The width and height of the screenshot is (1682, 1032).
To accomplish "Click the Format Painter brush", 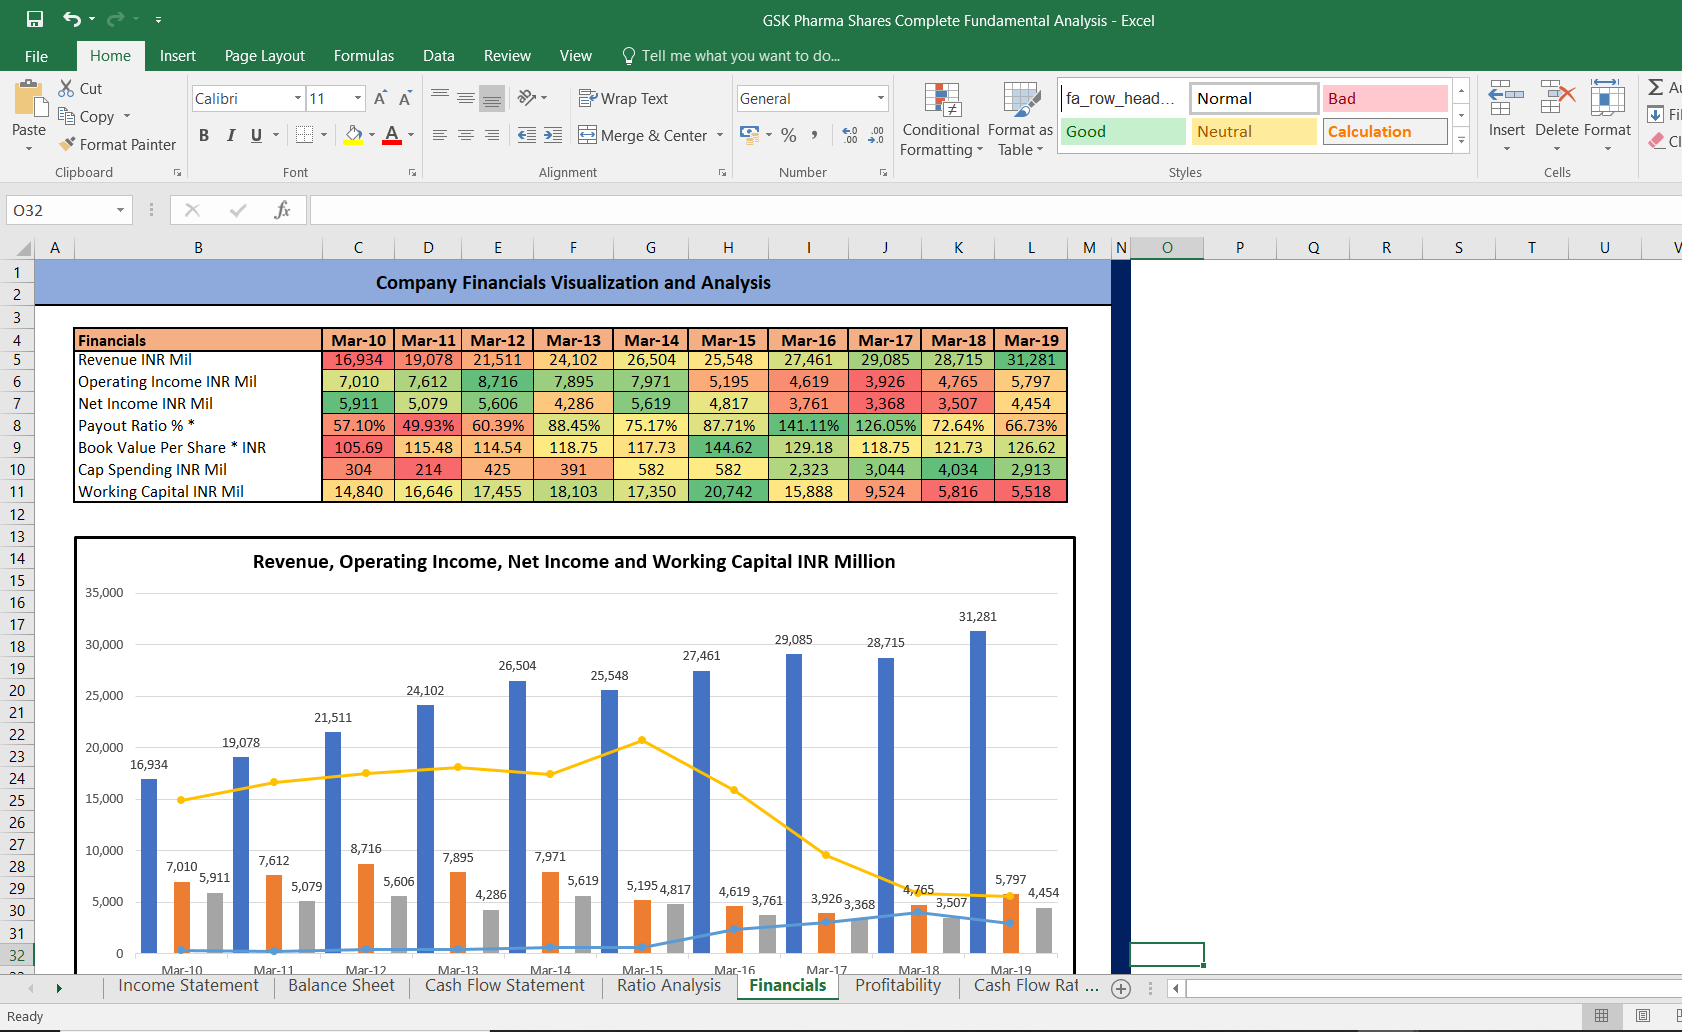I will point(67,144).
